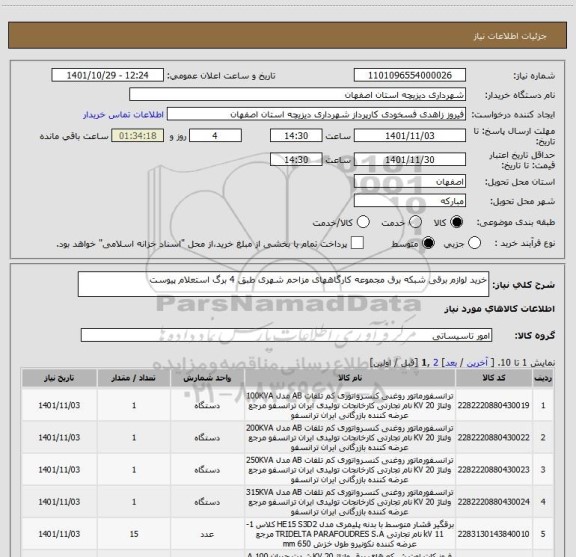Click the شماره نیاز number field
This screenshot has height=557, width=576.
pyautogui.click(x=410, y=75)
